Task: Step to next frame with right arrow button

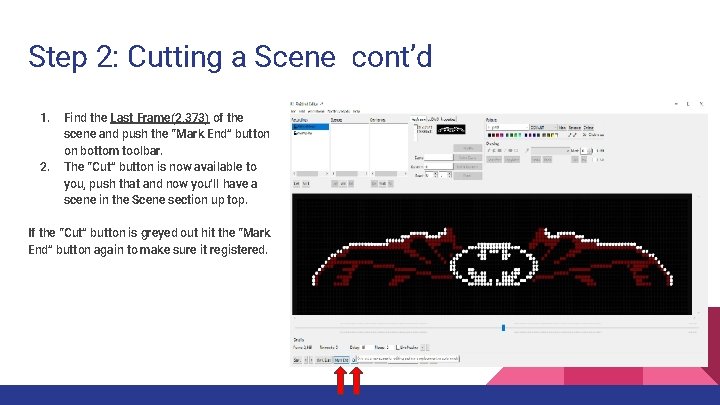Action: (311, 360)
